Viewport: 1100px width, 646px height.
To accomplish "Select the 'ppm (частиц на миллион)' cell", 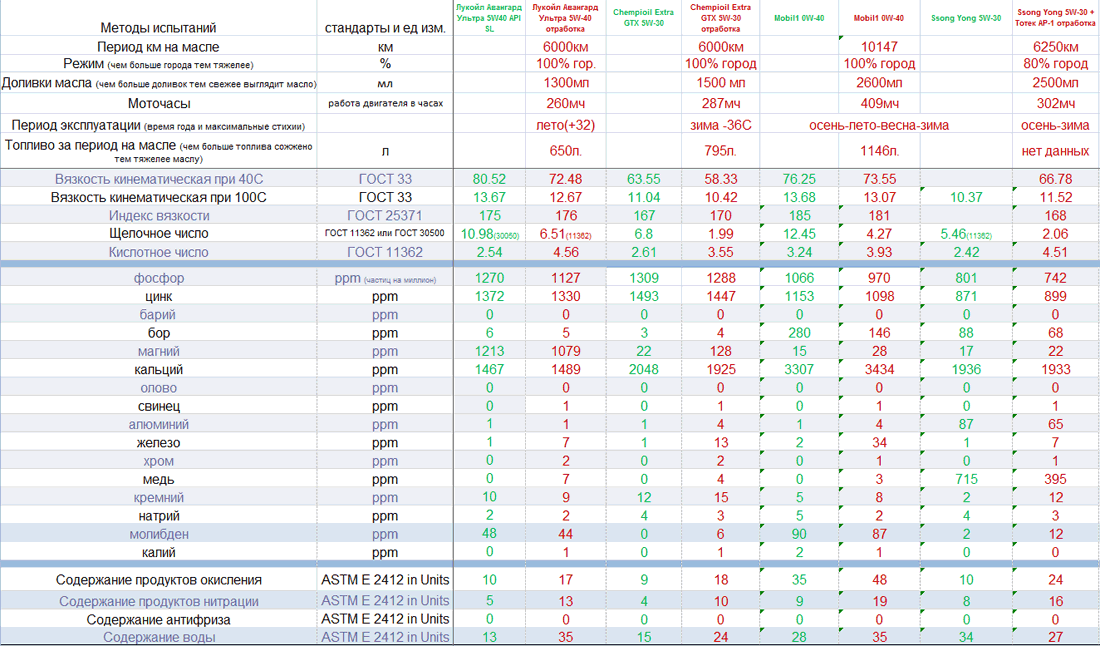I will 385,278.
